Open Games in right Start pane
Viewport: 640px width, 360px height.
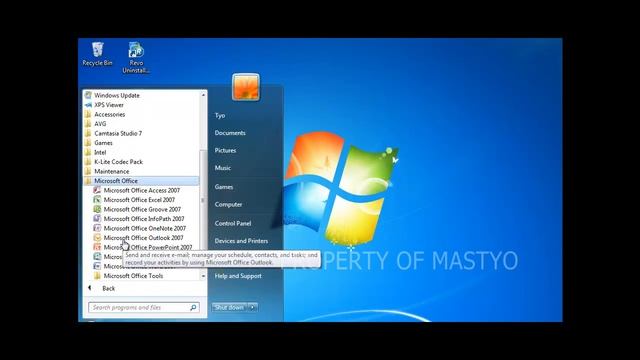pos(224,187)
